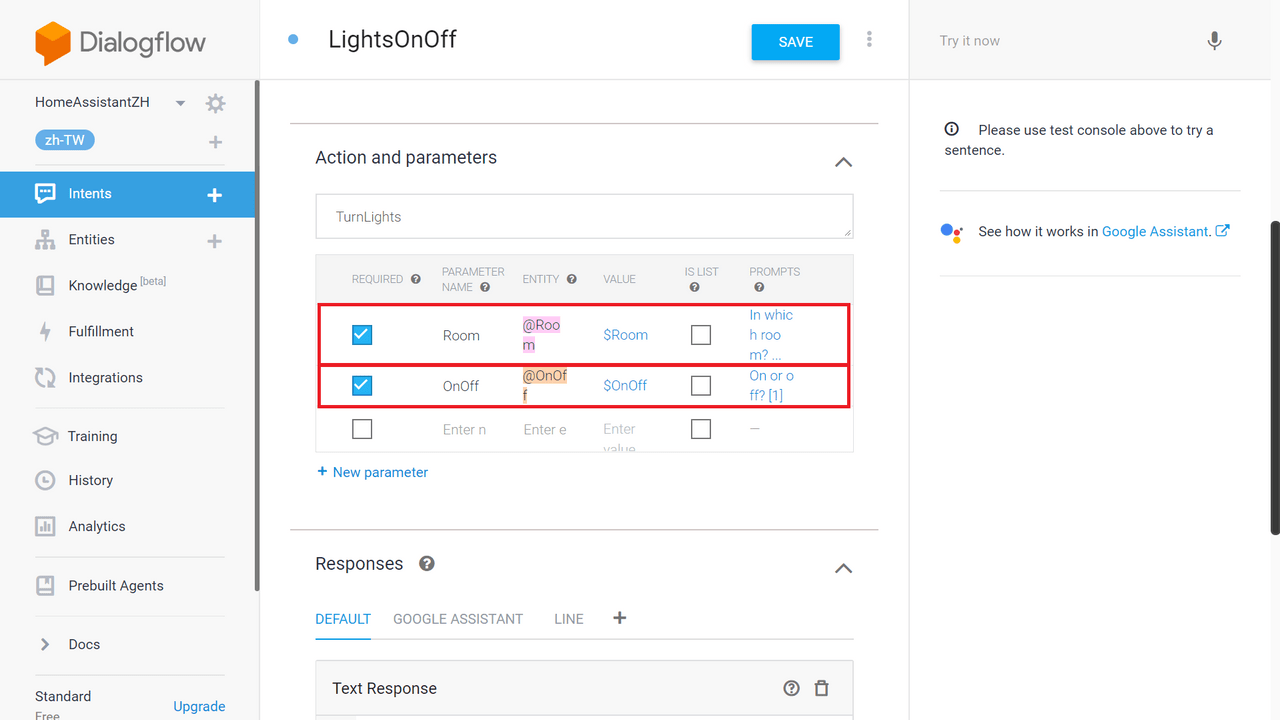This screenshot has width=1280, height=720.
Task: Click the Fulfillment lightning bolt icon
Action: click(x=45, y=332)
